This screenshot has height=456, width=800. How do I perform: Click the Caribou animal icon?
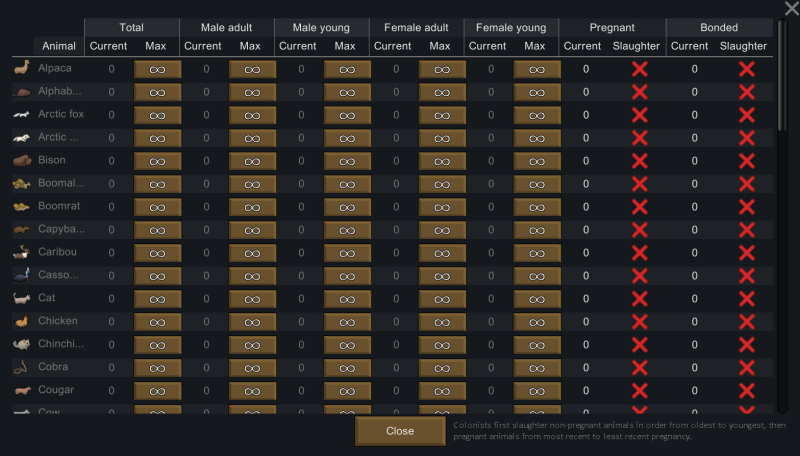[21, 252]
